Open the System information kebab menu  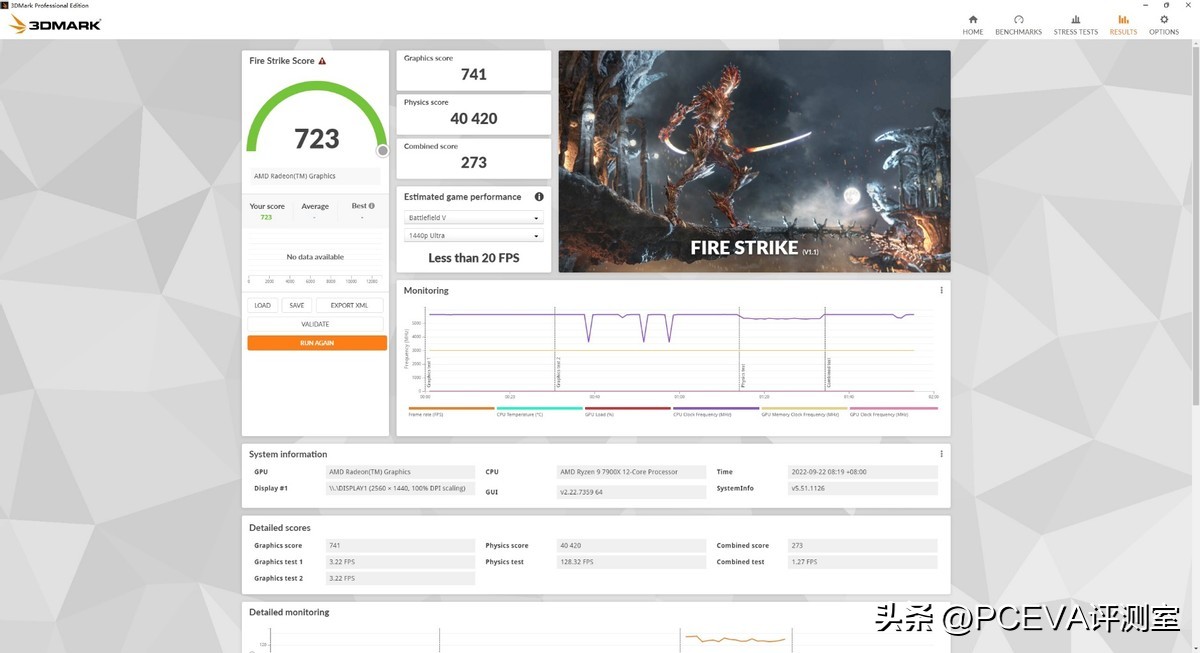click(941, 453)
